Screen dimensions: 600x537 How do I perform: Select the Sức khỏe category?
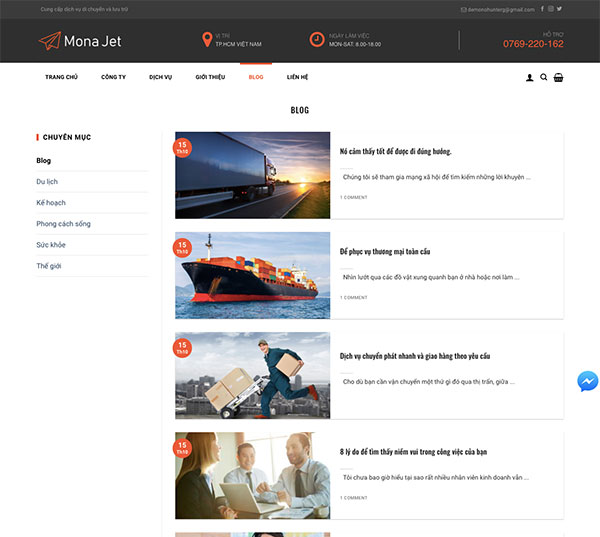51,245
